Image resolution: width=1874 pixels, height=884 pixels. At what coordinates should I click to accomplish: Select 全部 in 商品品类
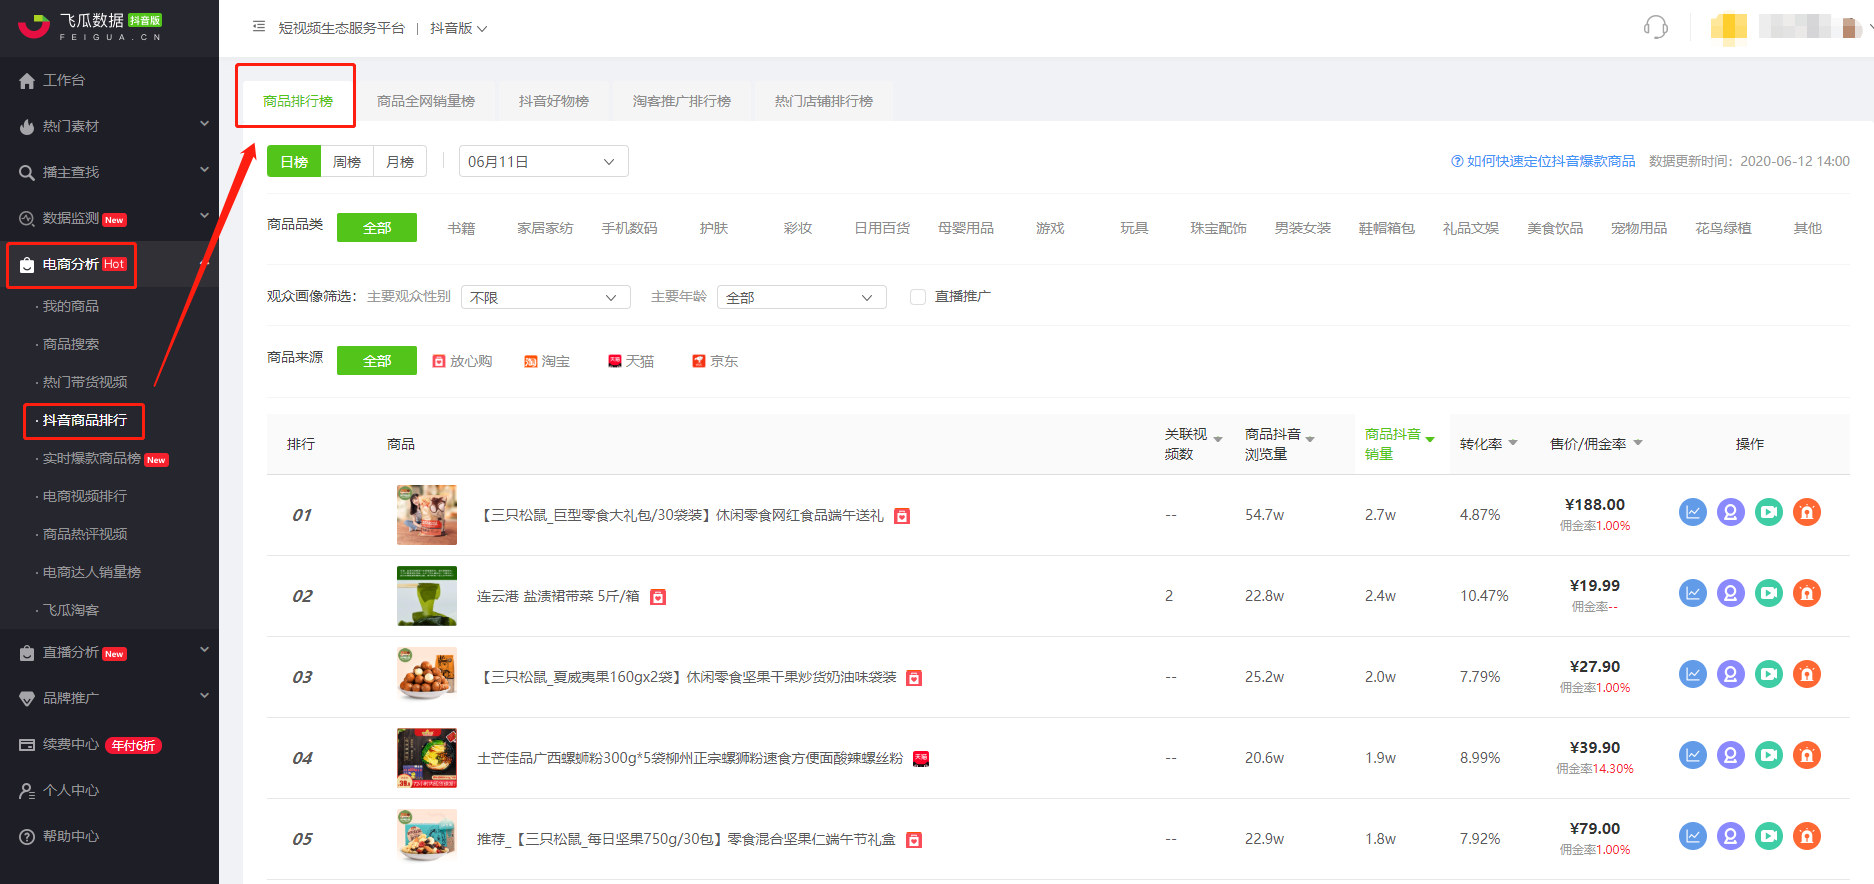point(377,228)
